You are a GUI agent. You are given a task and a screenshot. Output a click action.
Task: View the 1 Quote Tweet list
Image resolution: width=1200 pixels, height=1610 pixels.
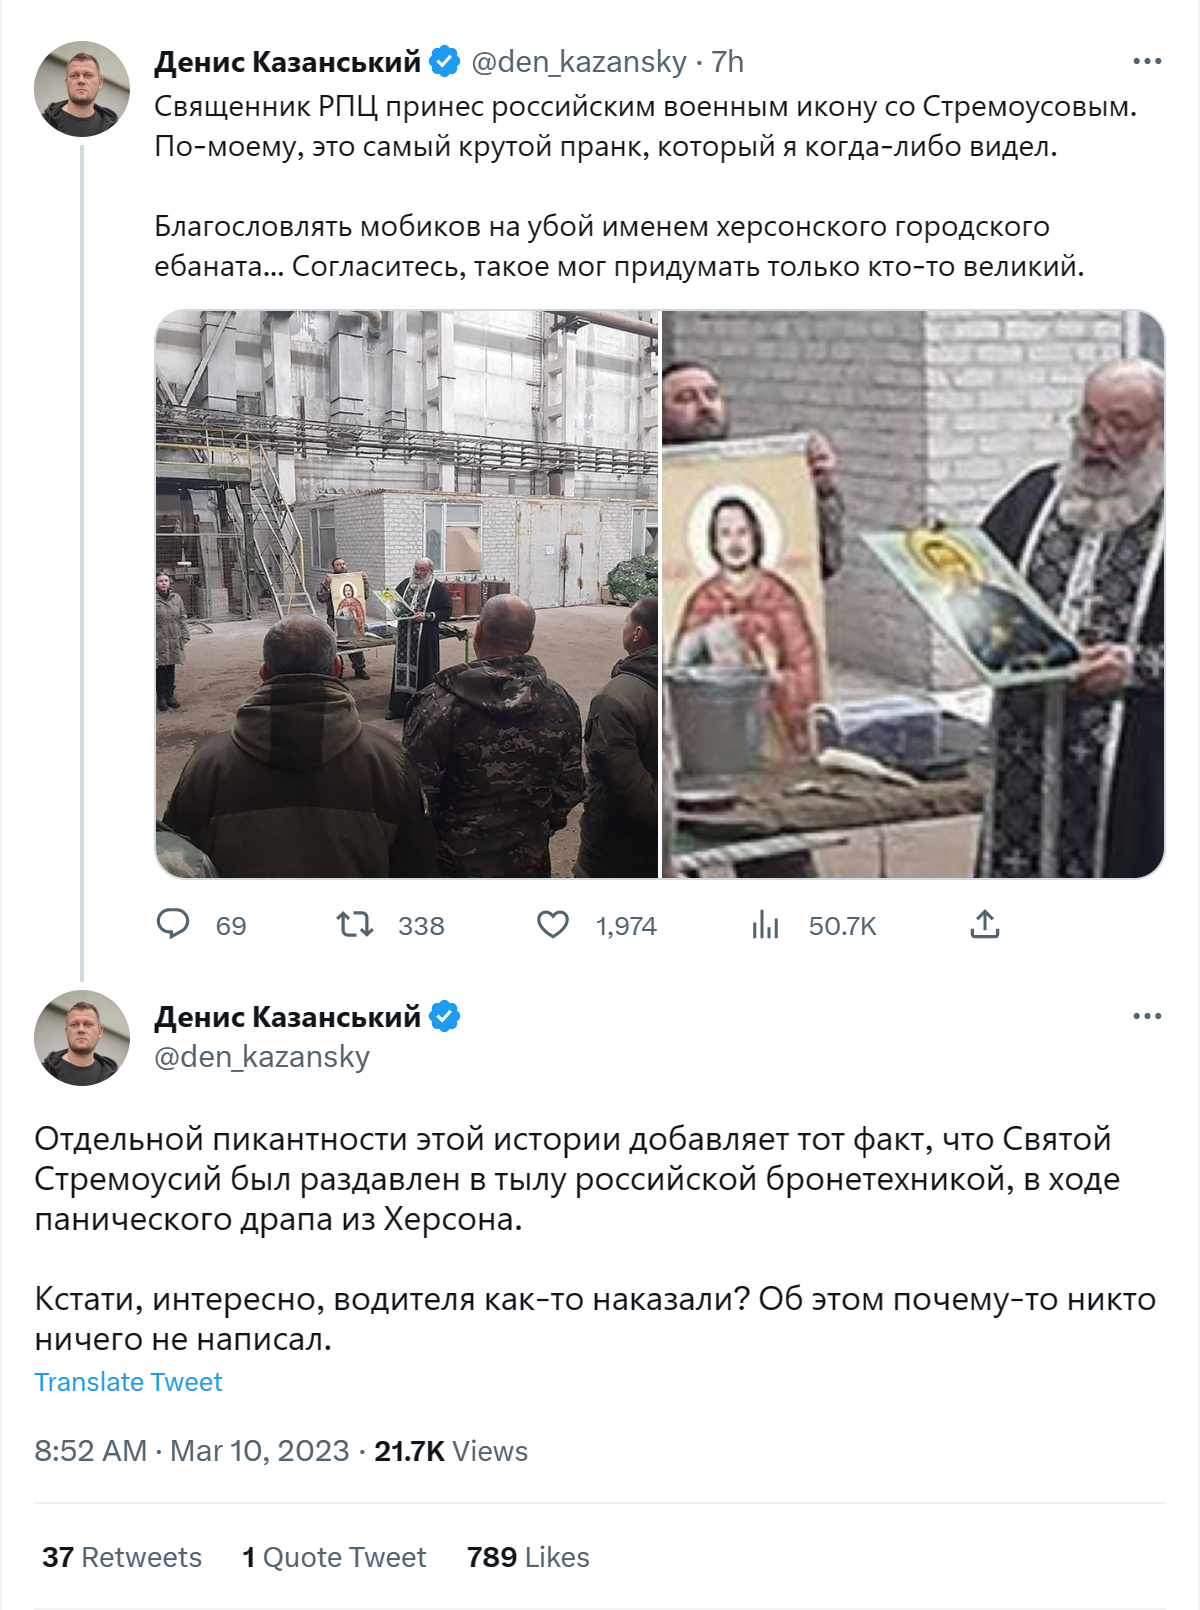pyautogui.click(x=334, y=1557)
